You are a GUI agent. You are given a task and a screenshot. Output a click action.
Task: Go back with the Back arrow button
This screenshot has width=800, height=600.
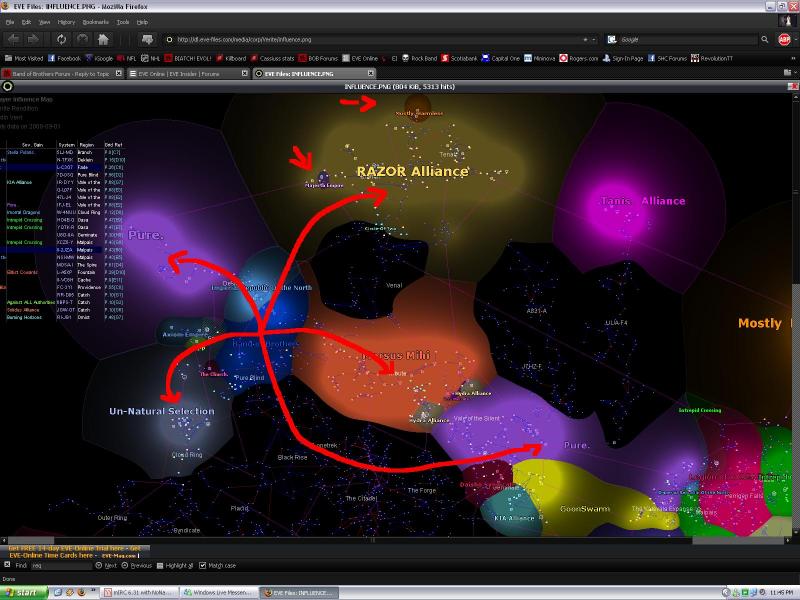tap(14, 39)
